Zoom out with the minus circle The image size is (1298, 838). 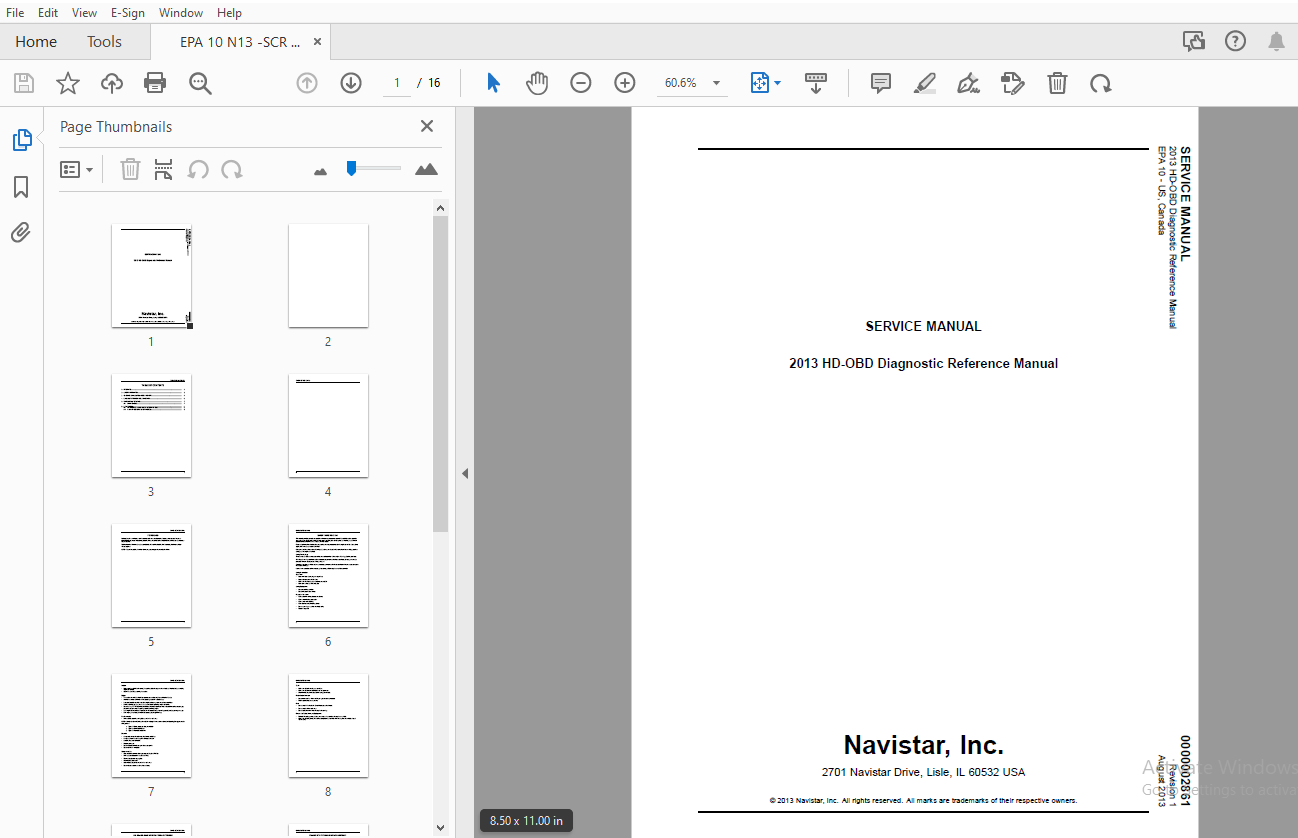[581, 83]
